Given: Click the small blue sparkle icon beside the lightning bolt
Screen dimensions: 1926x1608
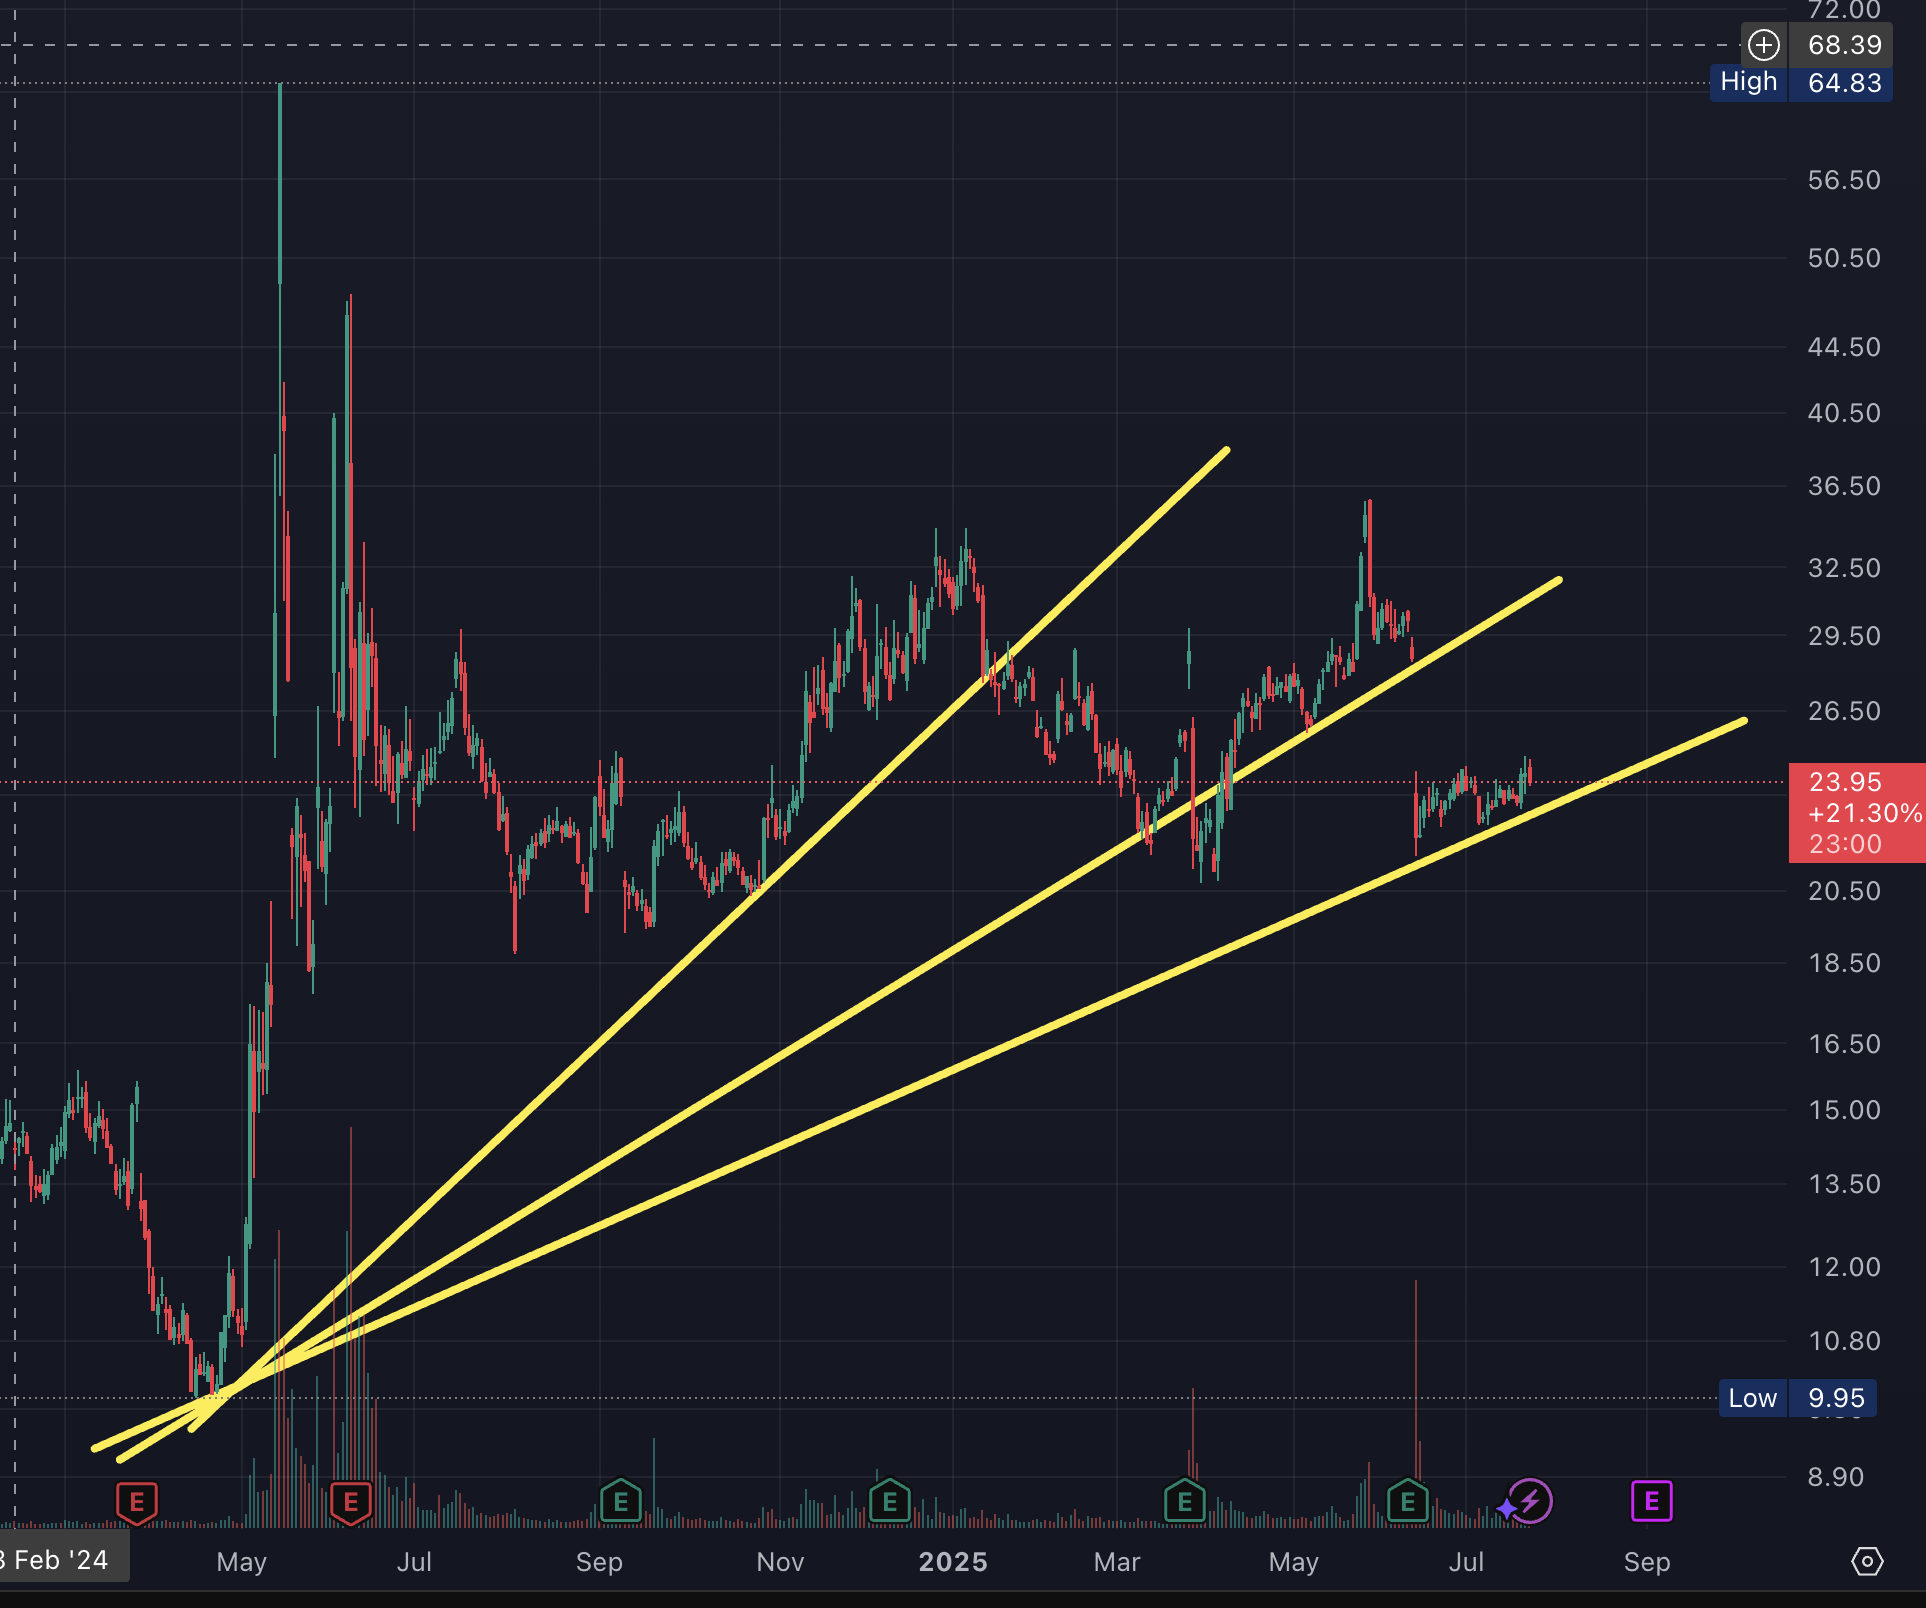Looking at the screenshot, I should 1506,1508.
